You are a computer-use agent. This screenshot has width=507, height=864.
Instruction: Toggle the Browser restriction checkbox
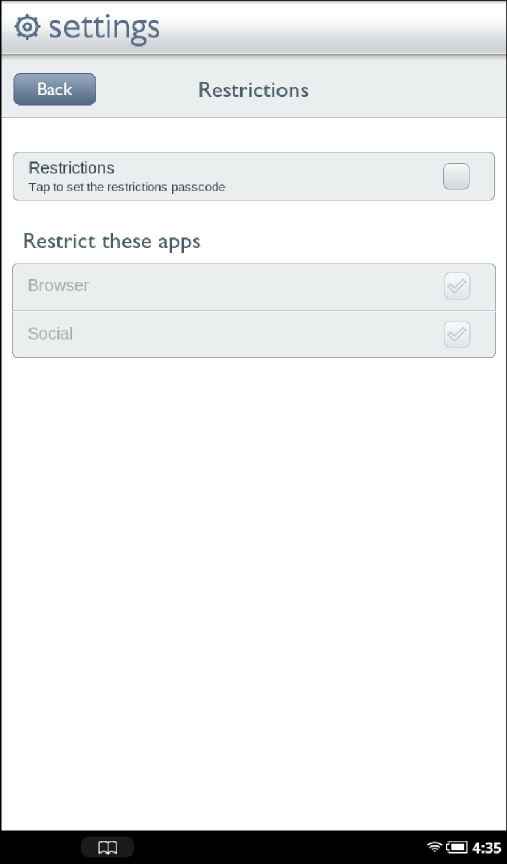[457, 286]
